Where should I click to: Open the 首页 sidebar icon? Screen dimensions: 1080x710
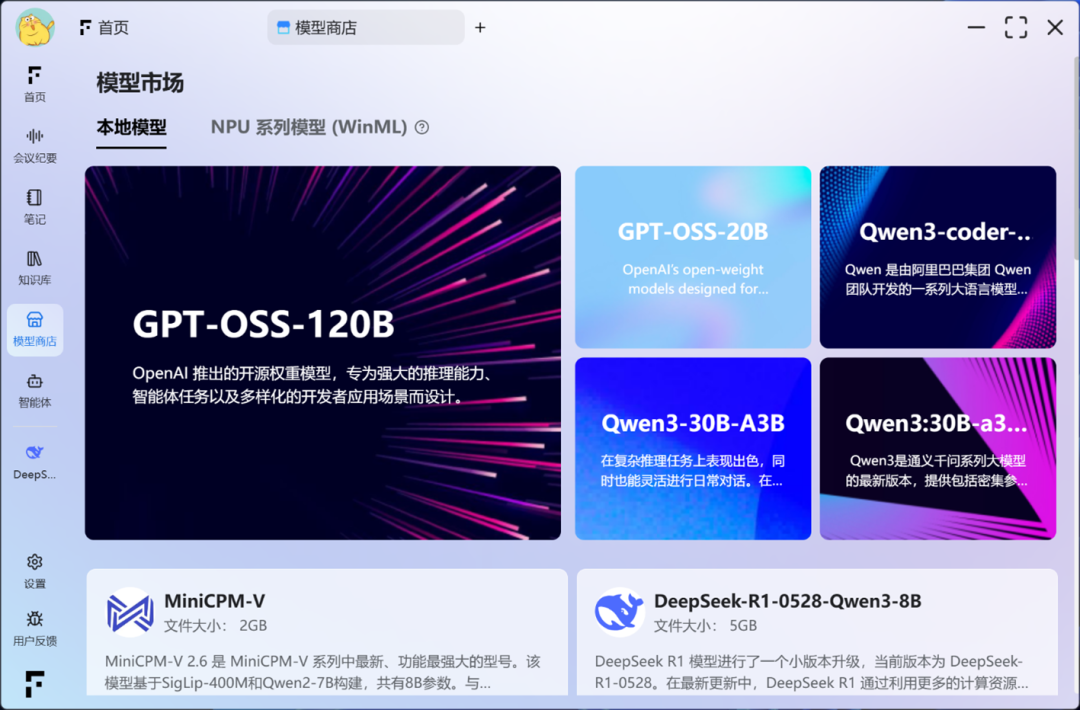tap(34, 84)
